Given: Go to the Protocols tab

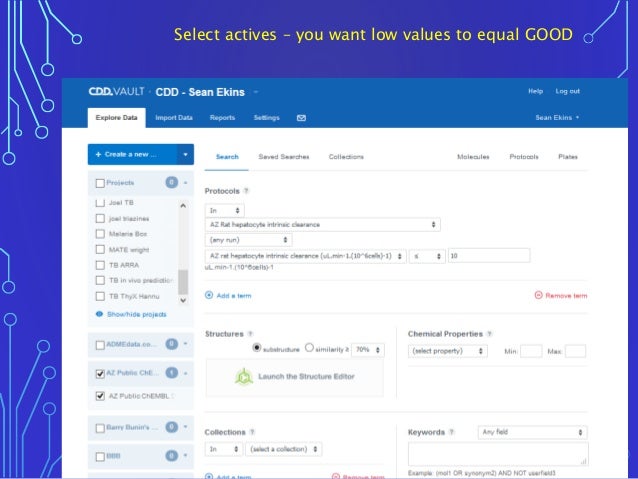Looking at the screenshot, I should tap(524, 157).
